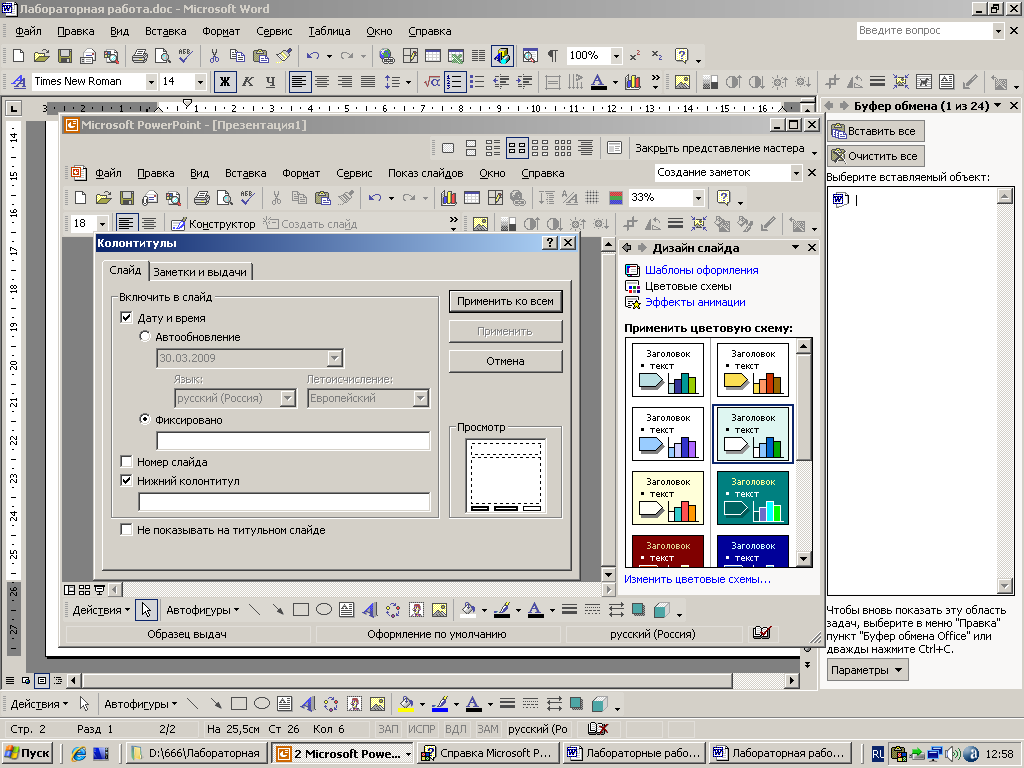1024x768 pixels.
Task: Apply the dark red color scheme thumbnail
Action: [x=667, y=551]
